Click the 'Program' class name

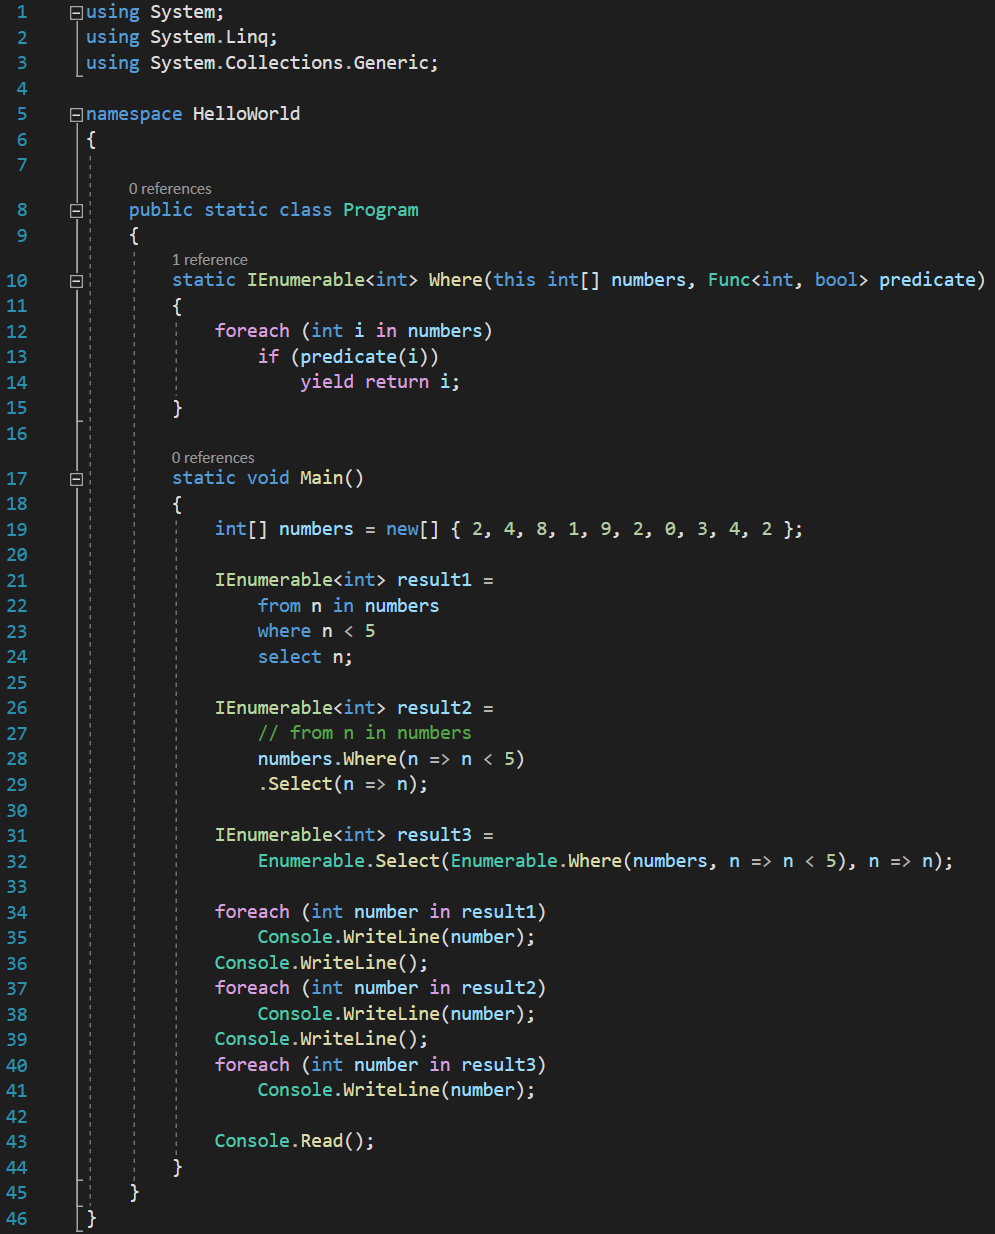[381, 210]
